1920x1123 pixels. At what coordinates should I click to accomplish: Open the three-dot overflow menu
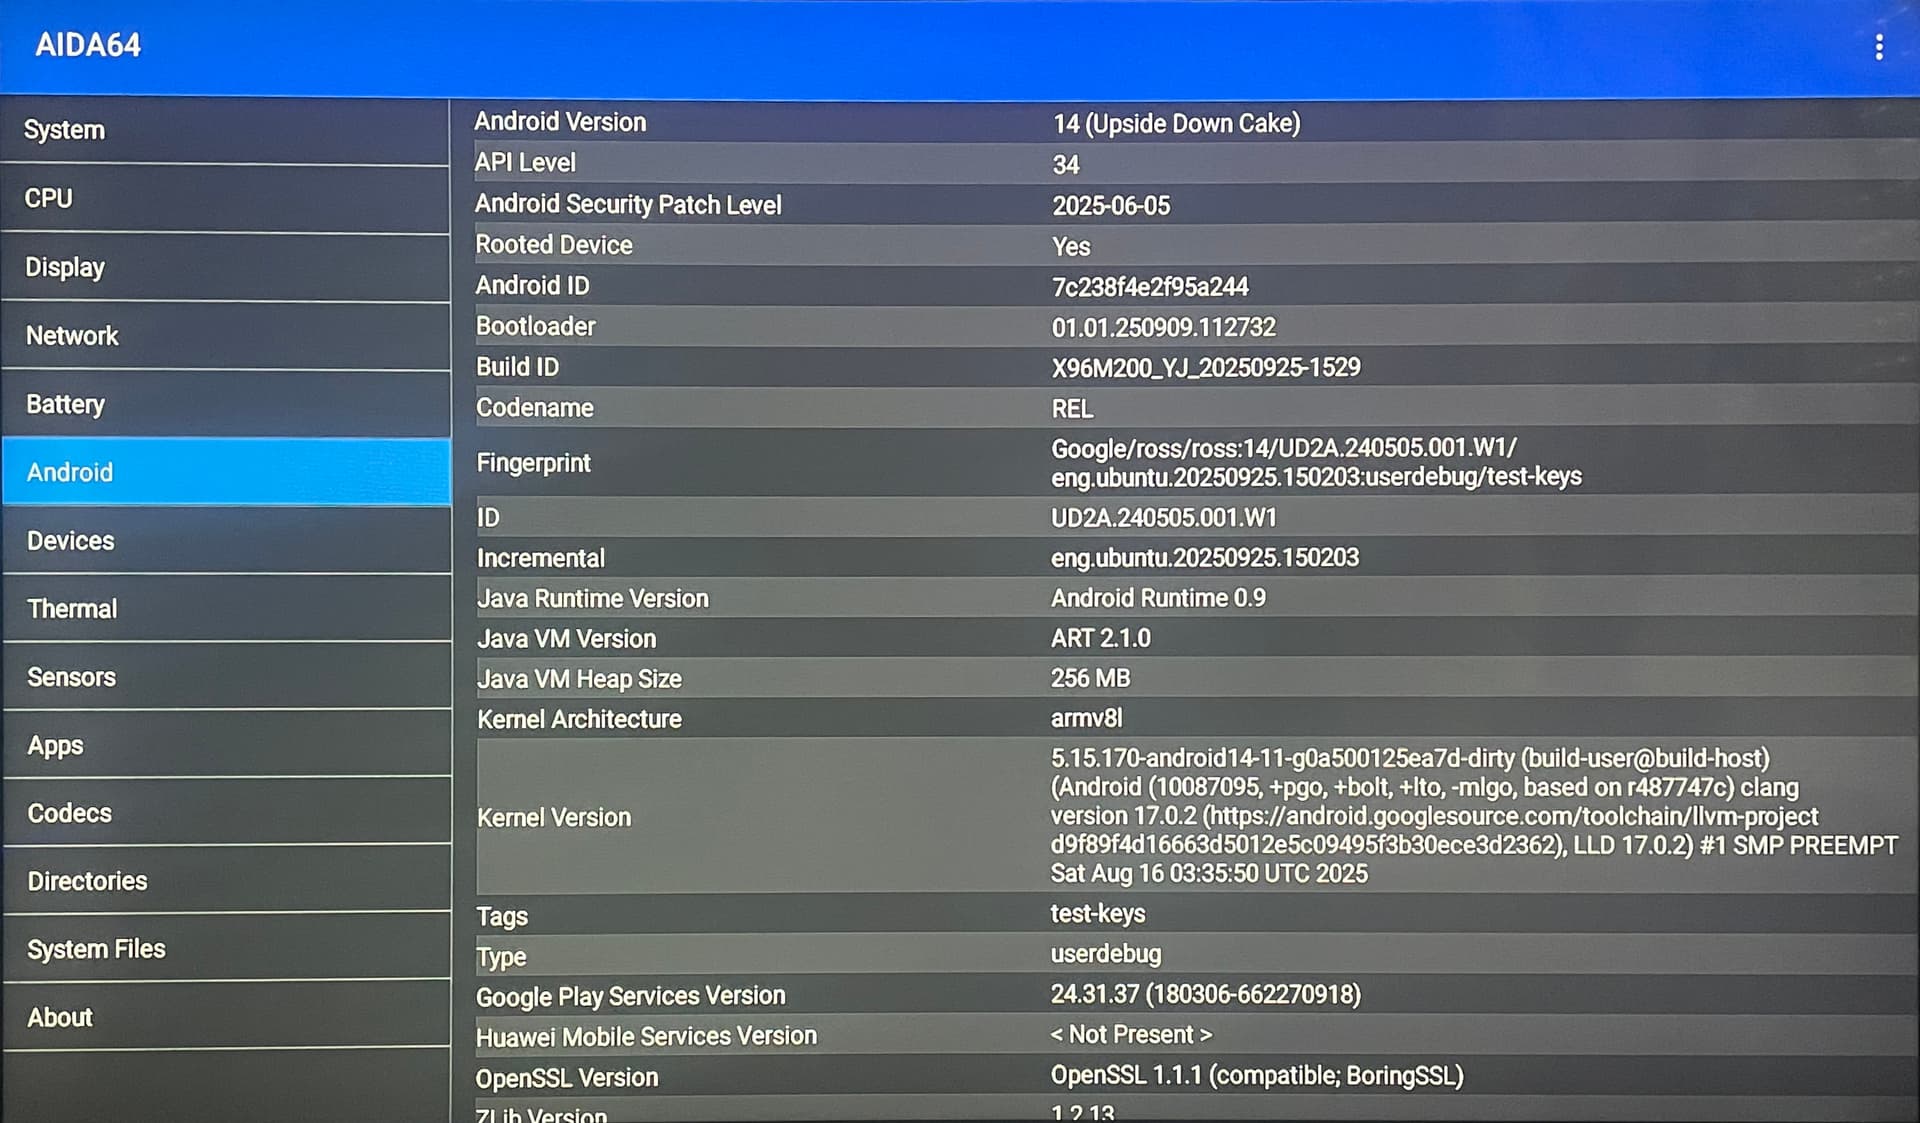(1879, 47)
